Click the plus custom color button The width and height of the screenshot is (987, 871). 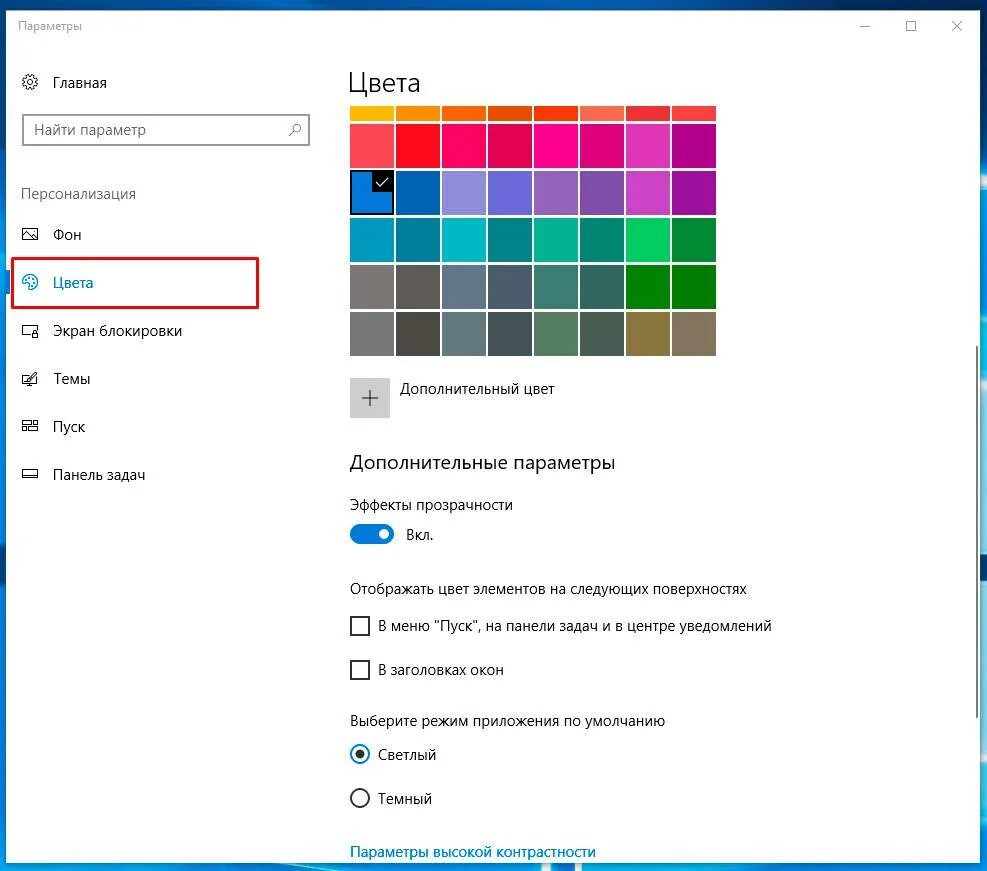pos(369,398)
